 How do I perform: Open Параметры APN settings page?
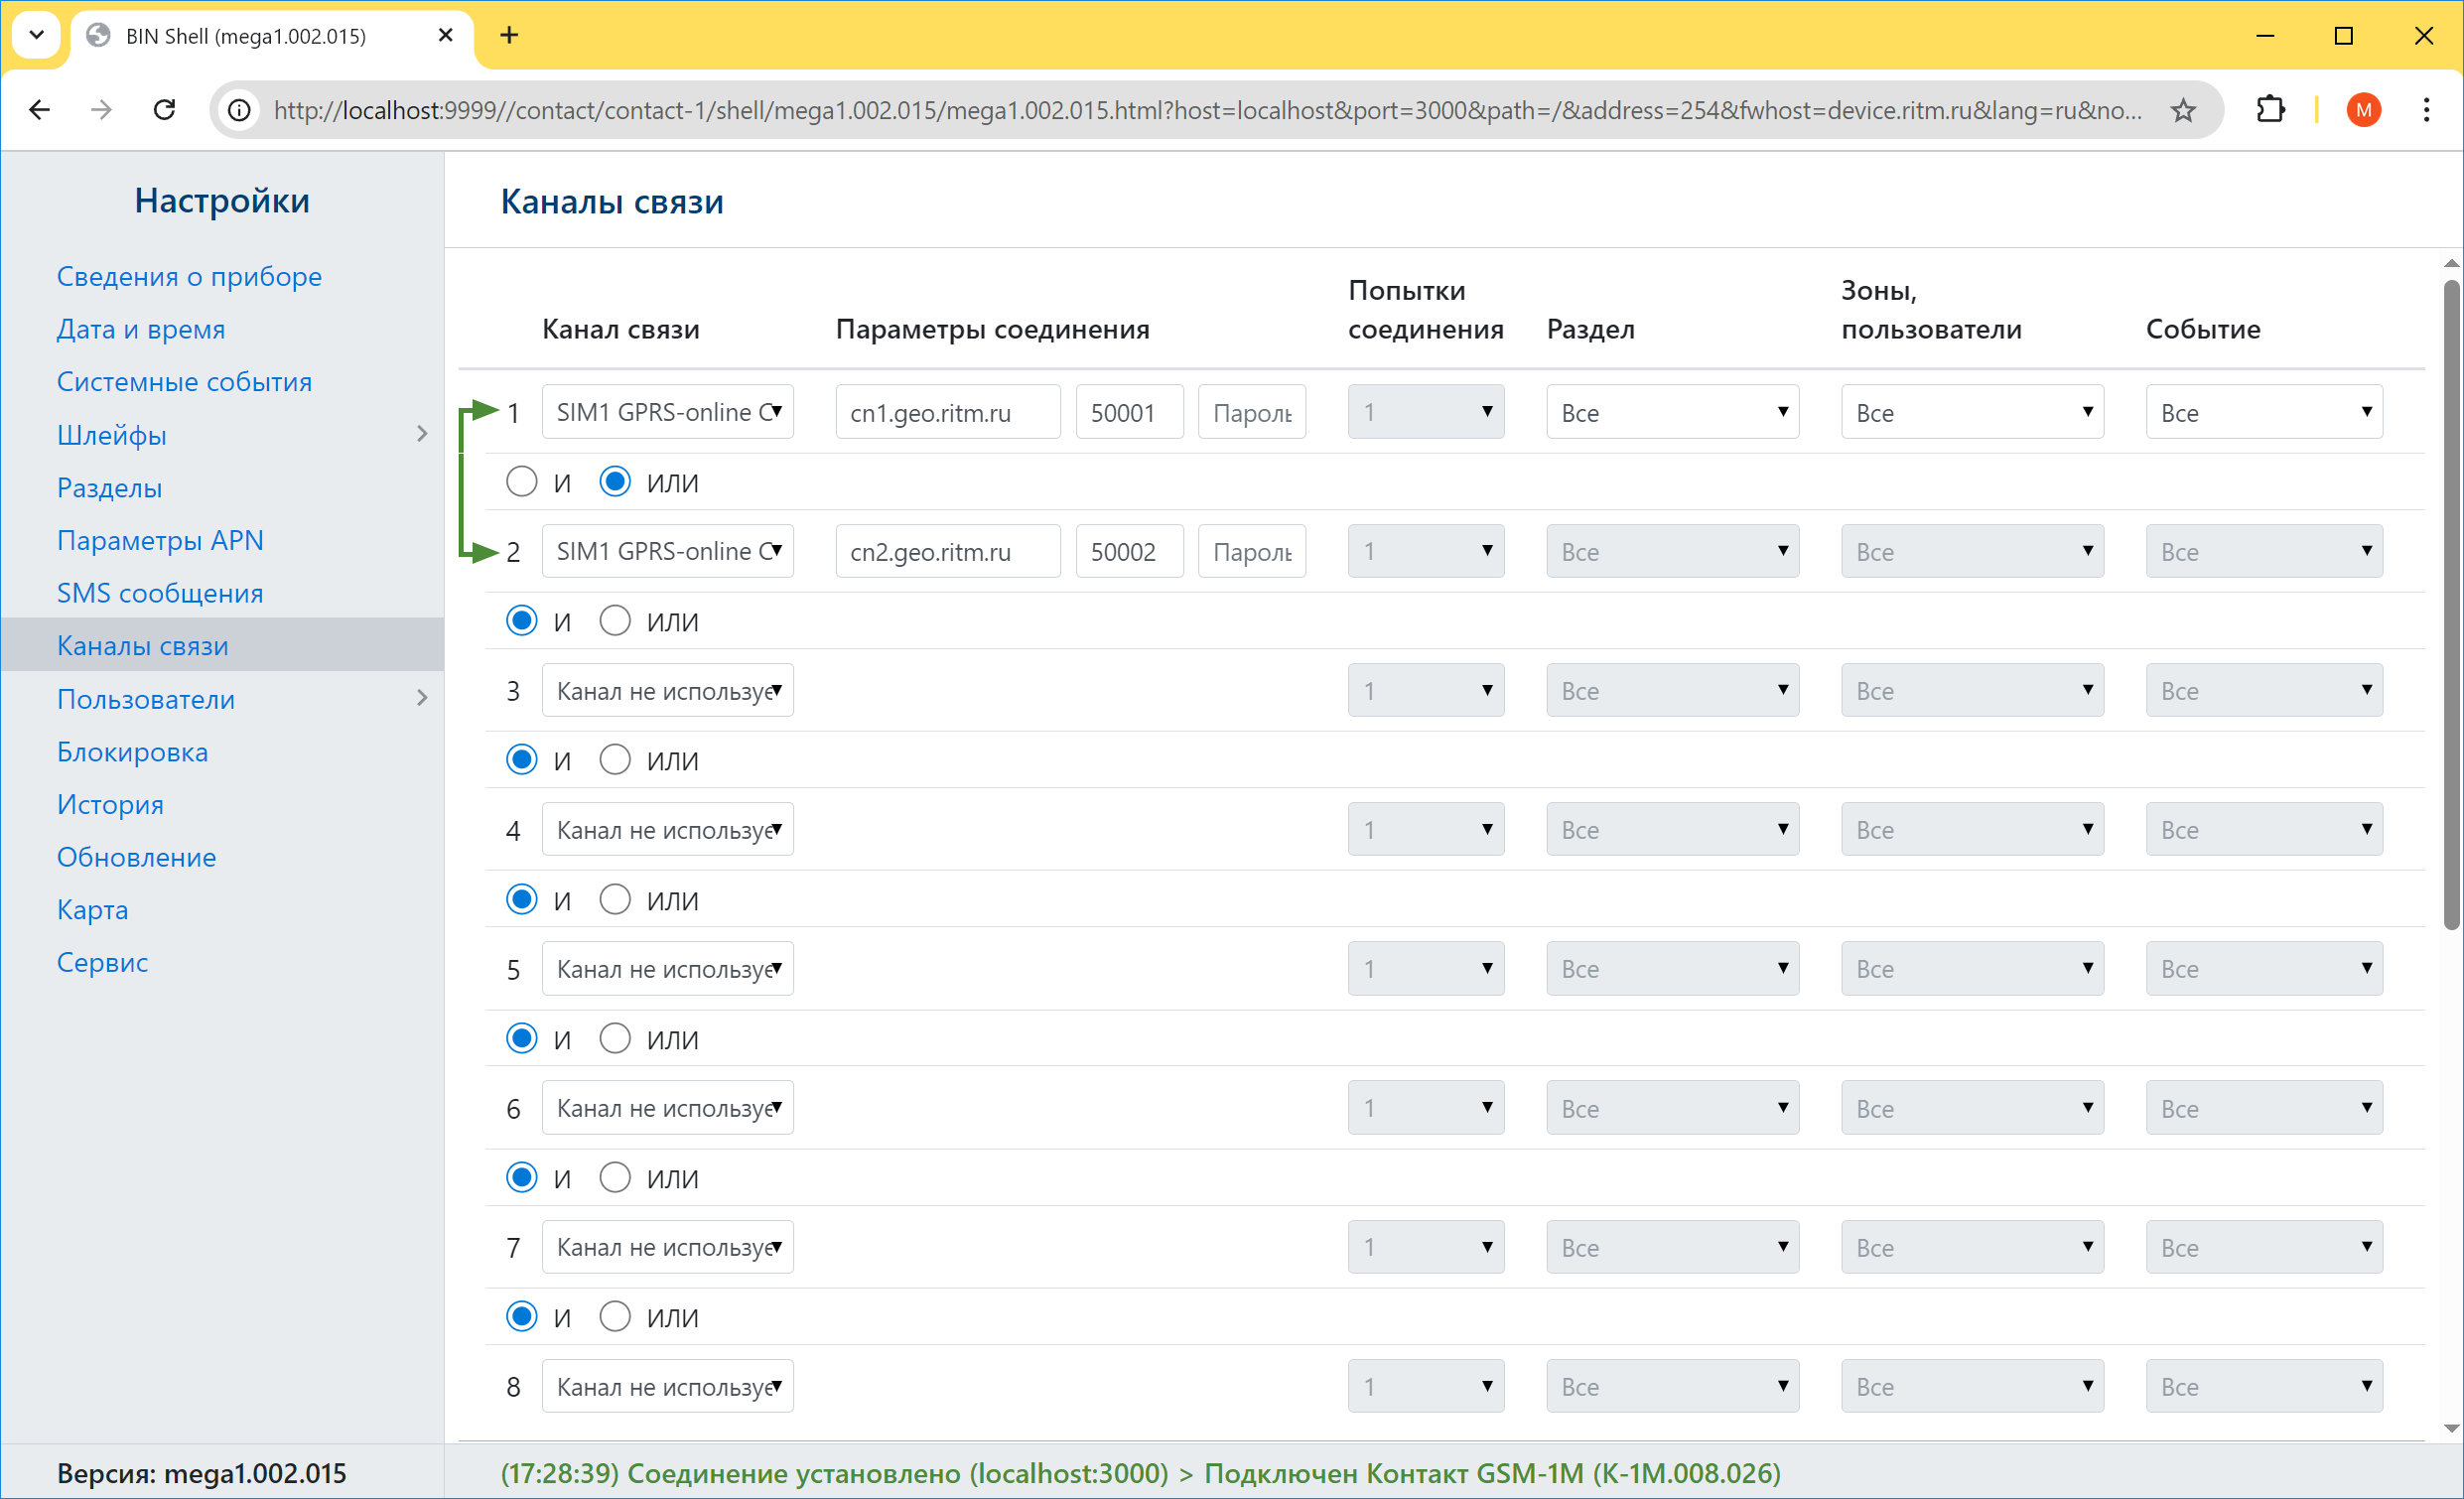click(x=160, y=540)
